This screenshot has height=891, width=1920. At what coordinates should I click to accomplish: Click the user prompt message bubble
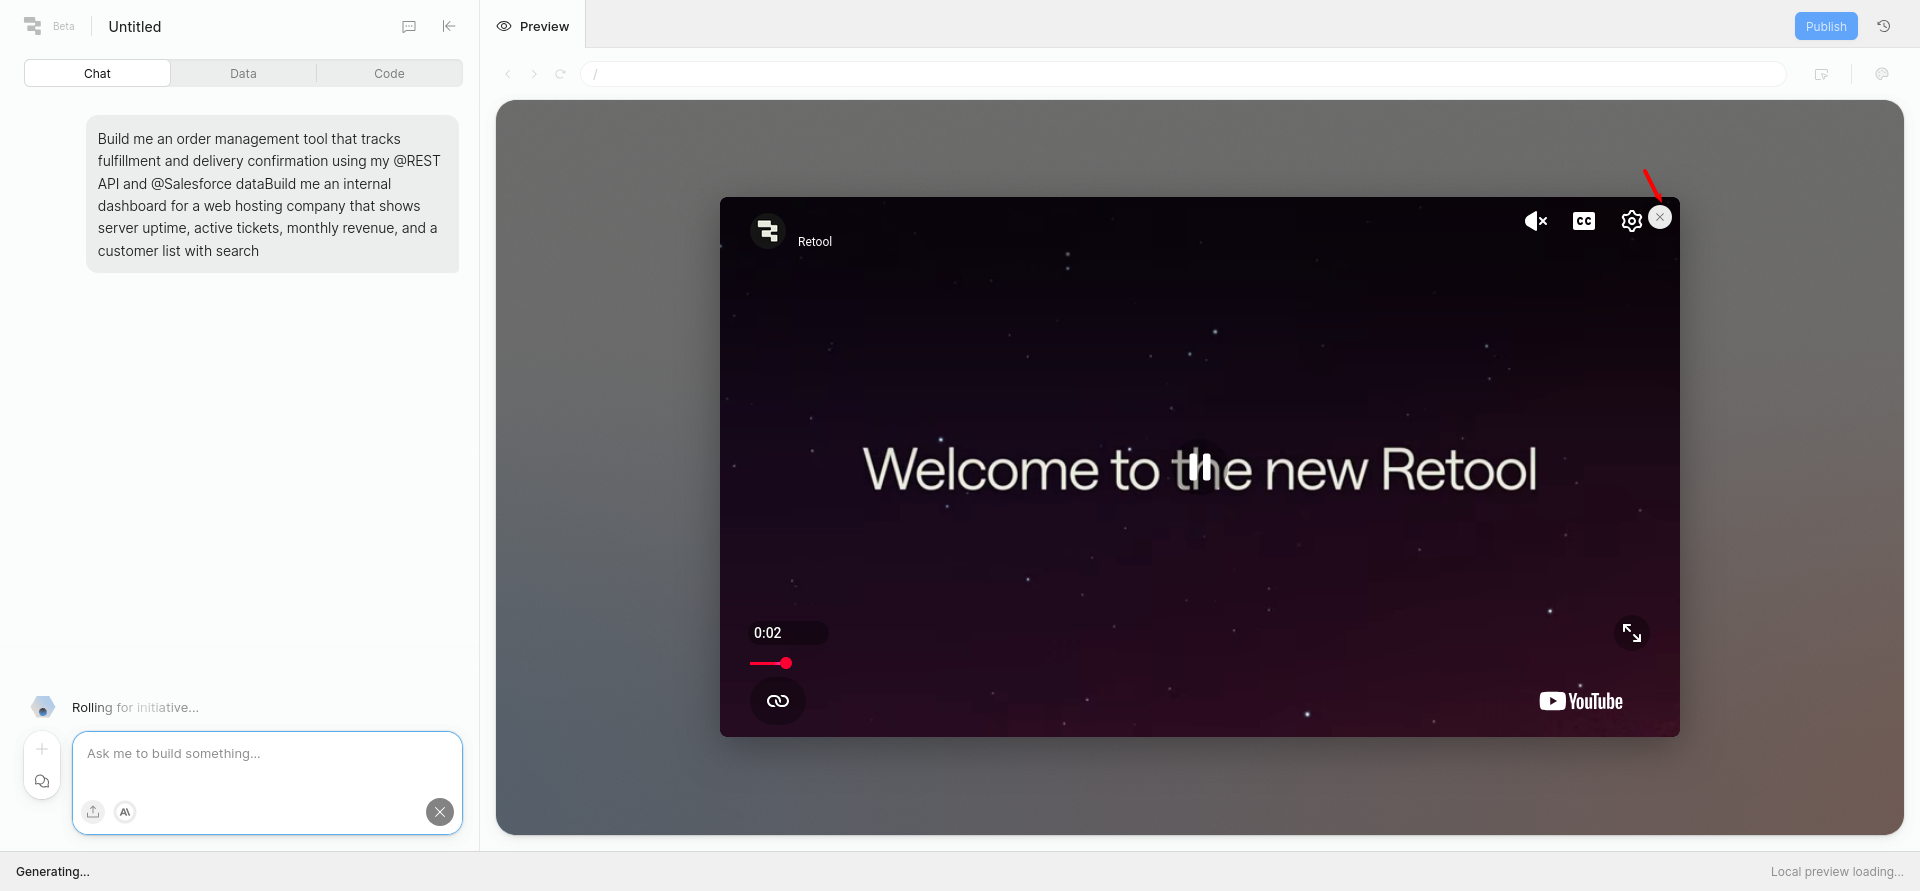tap(272, 194)
